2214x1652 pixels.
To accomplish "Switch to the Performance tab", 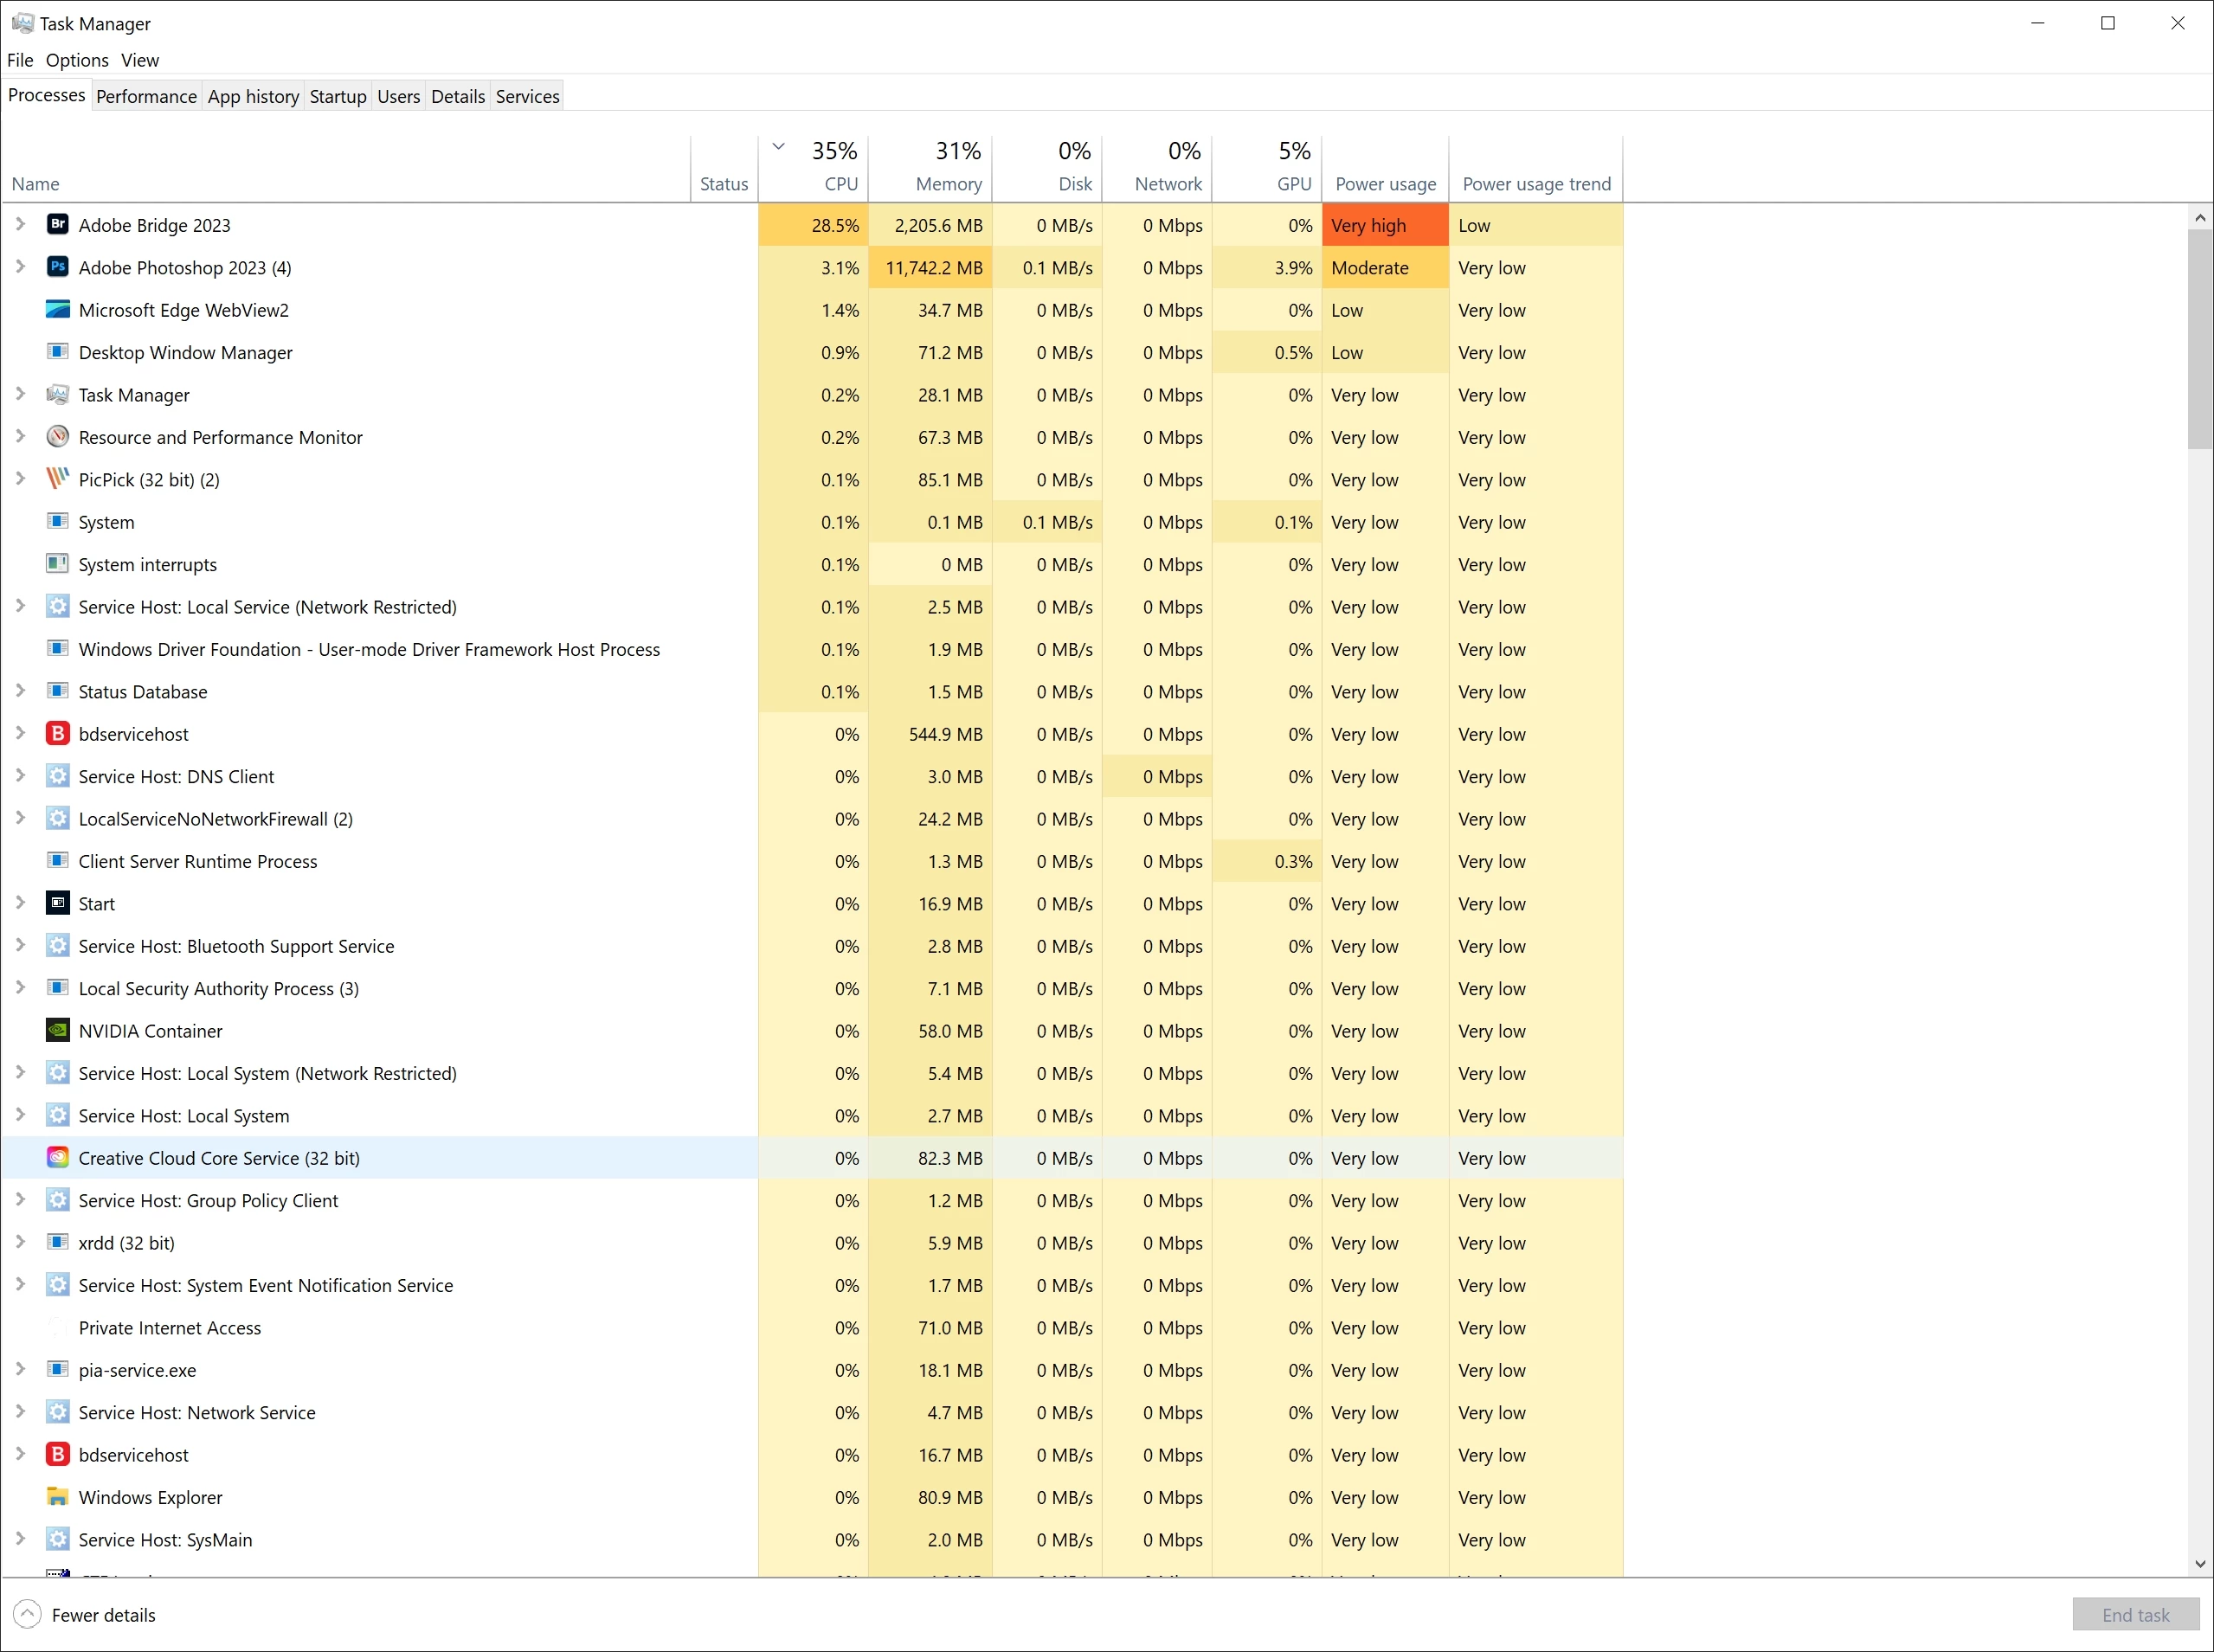I will 146,96.
